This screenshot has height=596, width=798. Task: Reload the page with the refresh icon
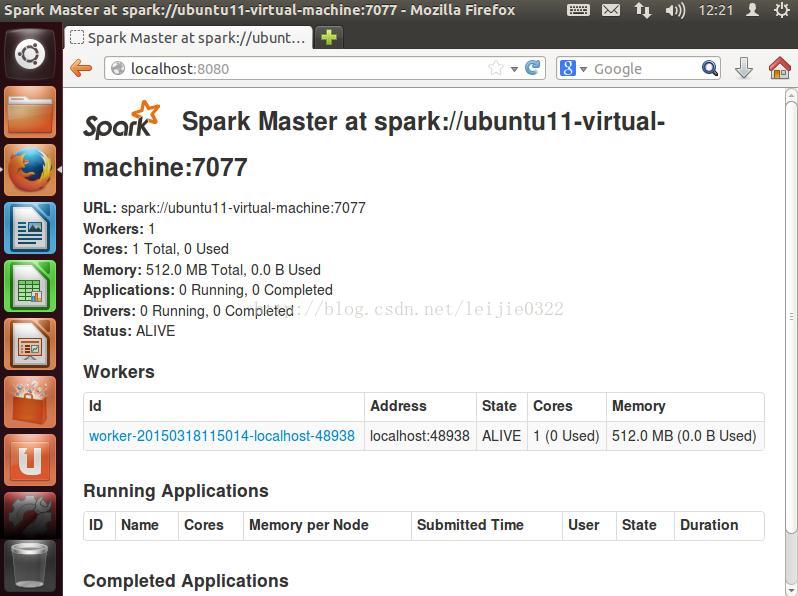point(533,68)
